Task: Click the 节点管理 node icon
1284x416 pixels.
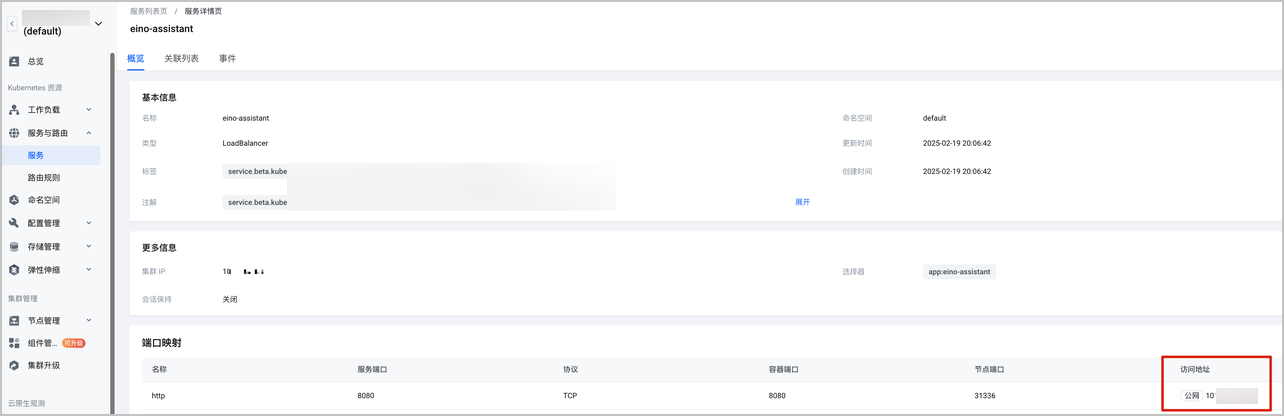Action: pyautogui.click(x=14, y=320)
